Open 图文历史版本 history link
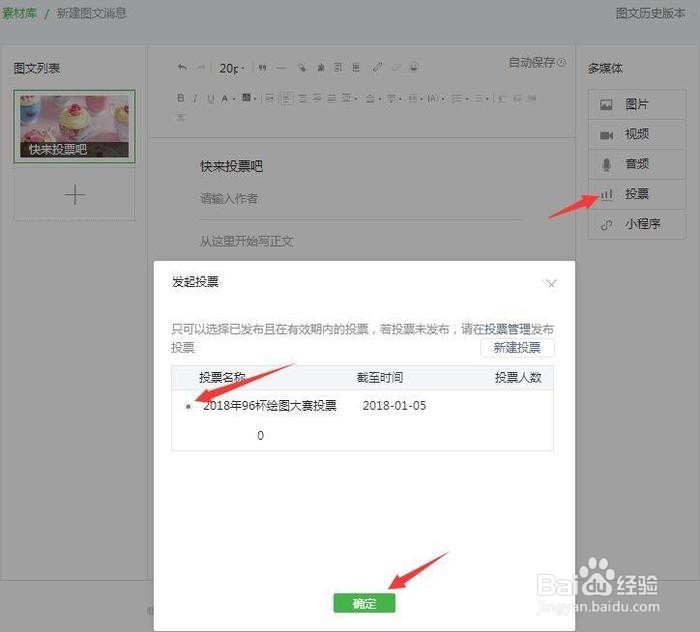This screenshot has width=700, height=632. [650, 13]
